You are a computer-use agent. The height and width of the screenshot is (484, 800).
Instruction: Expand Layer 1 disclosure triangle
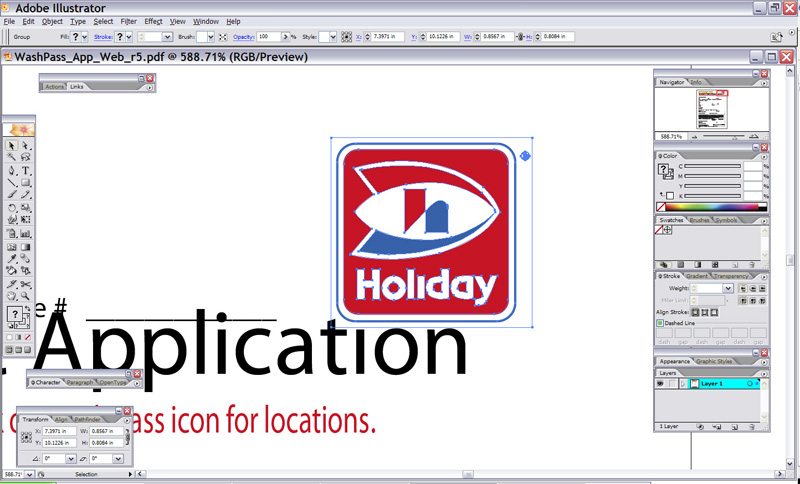[683, 384]
